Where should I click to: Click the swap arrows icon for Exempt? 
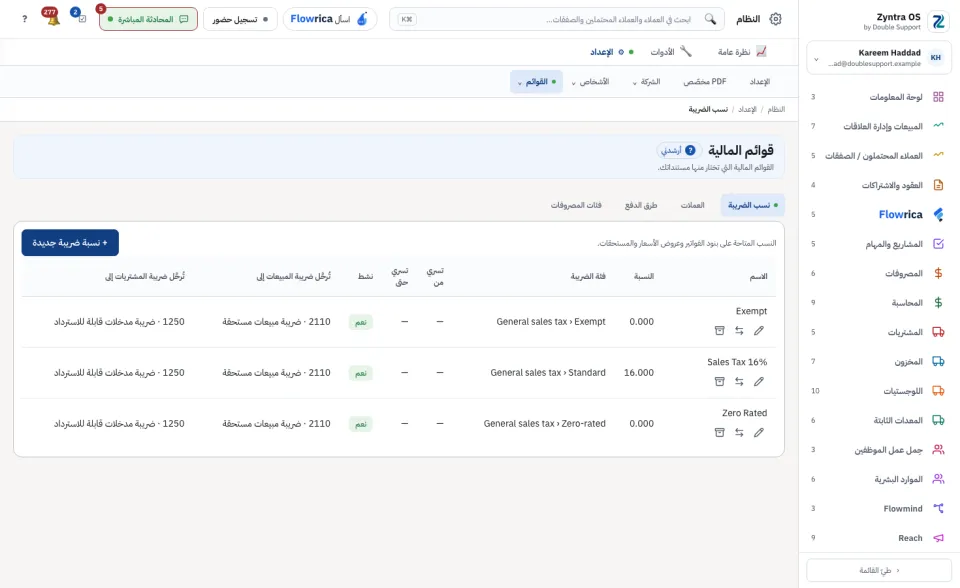[x=739, y=331]
